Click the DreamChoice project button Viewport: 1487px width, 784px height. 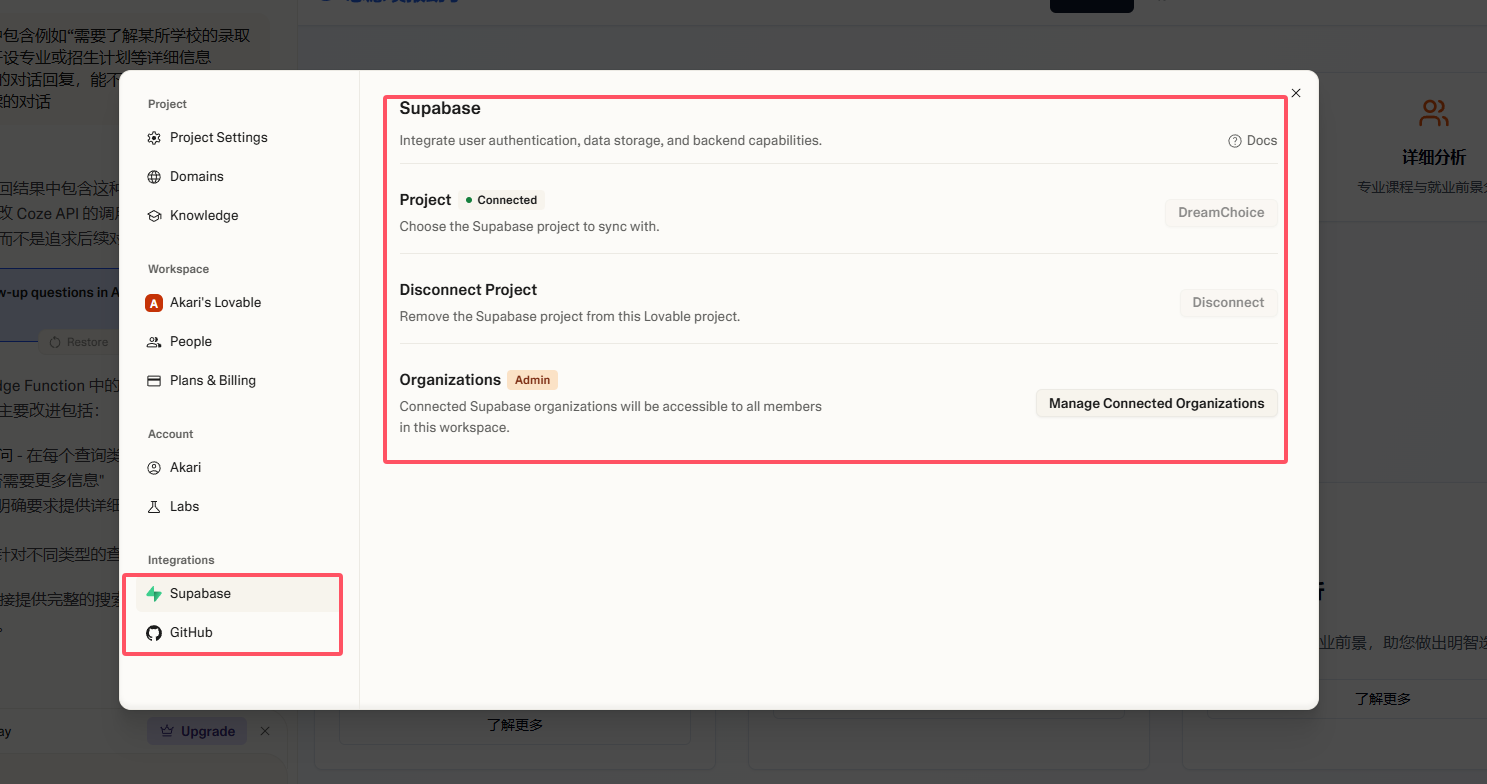(x=1221, y=213)
